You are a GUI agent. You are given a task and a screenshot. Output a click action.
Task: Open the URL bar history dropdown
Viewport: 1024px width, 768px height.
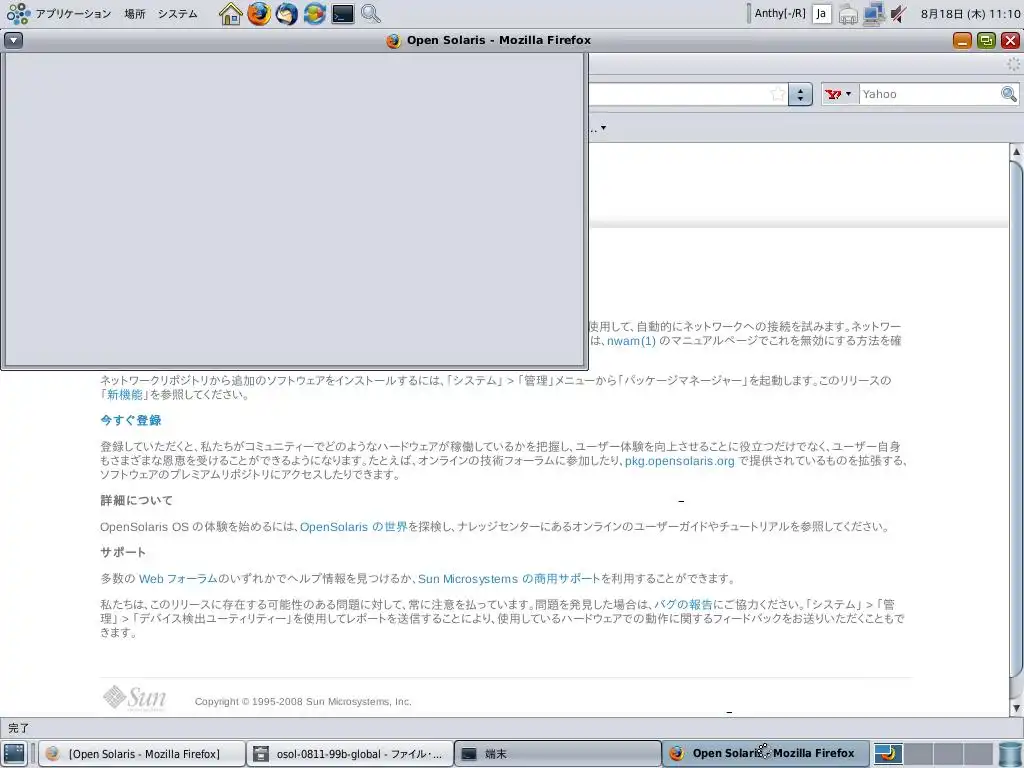(x=800, y=94)
